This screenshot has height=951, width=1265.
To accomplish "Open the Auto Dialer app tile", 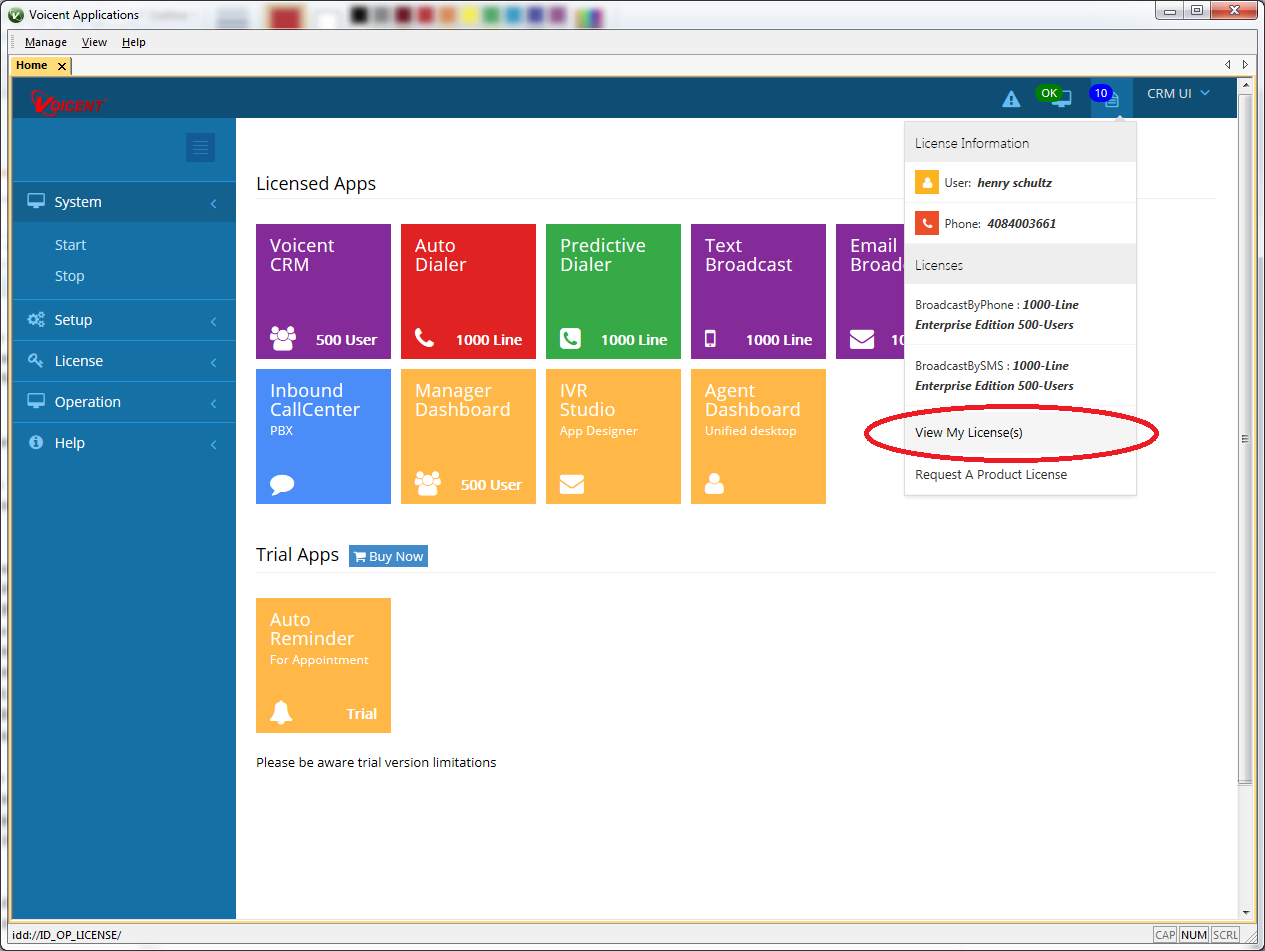I will [468, 291].
